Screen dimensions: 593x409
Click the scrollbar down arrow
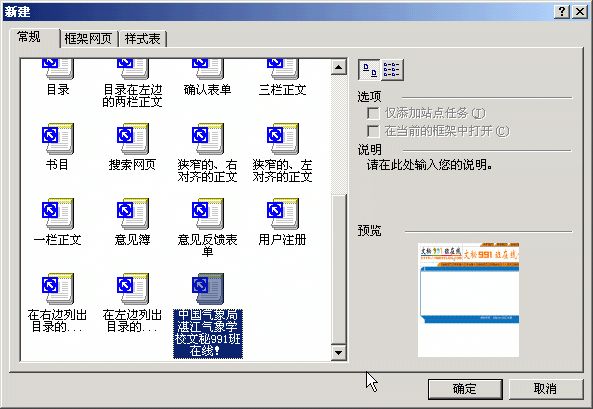tap(338, 353)
